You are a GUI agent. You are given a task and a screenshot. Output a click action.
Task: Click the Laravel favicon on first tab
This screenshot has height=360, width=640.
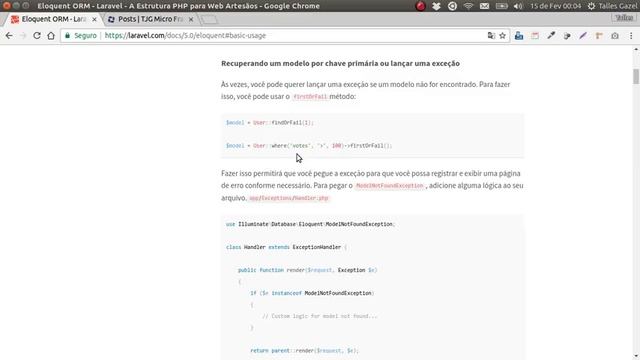pyautogui.click(x=15, y=20)
